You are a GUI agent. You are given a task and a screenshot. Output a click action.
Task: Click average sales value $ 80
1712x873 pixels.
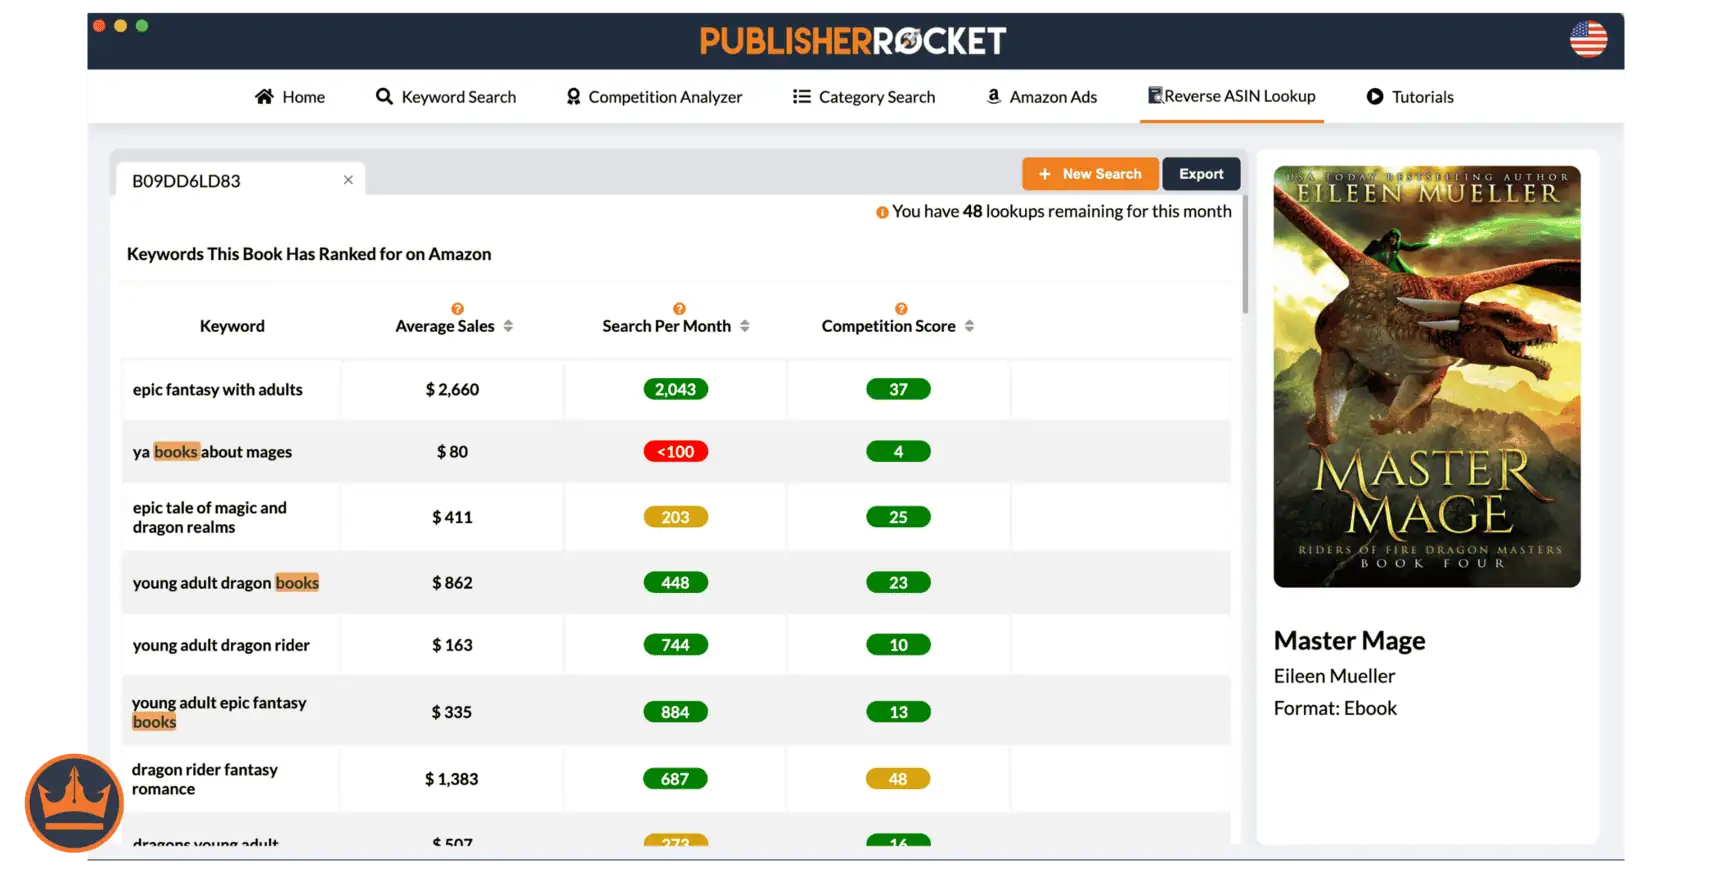point(452,452)
